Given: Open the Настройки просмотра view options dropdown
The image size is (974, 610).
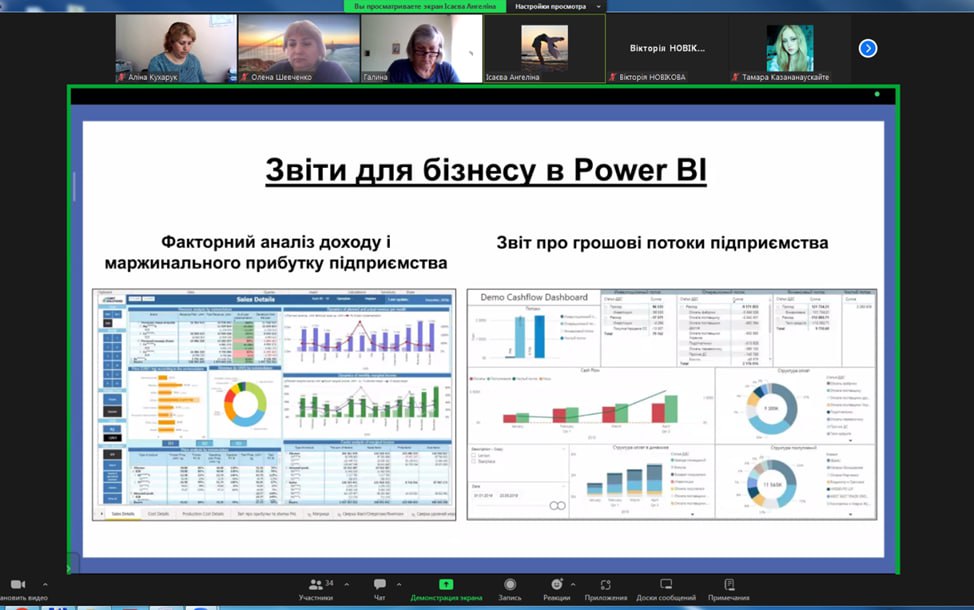Looking at the screenshot, I should 557,6.
